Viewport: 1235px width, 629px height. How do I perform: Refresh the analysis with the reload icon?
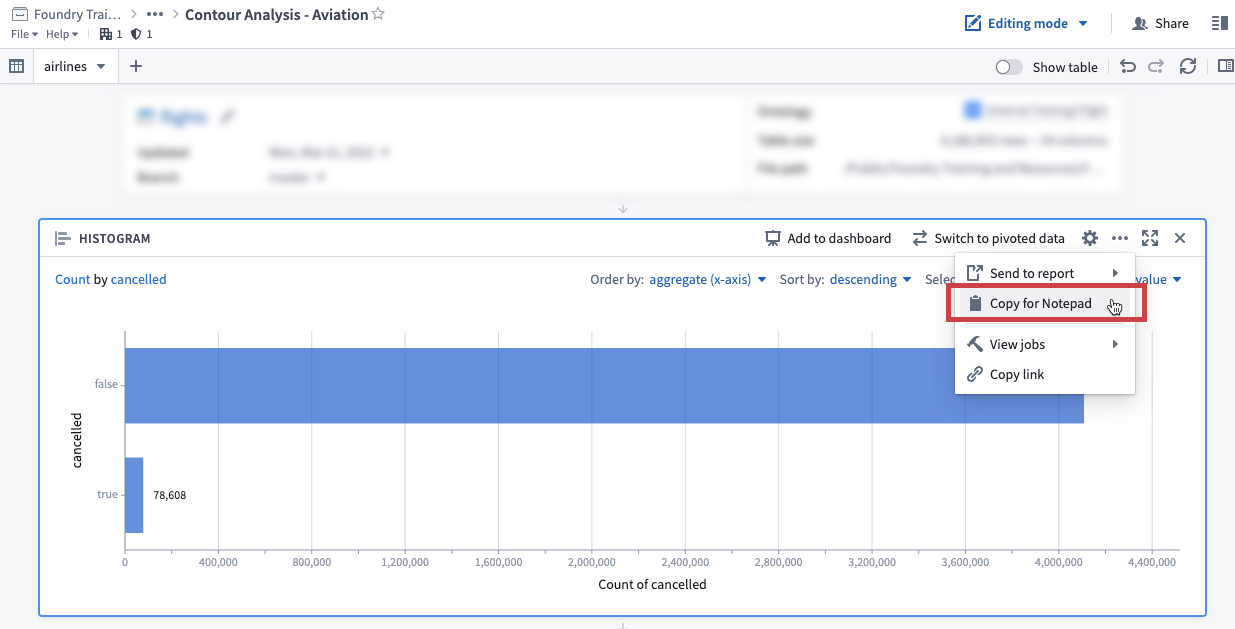[x=1188, y=67]
